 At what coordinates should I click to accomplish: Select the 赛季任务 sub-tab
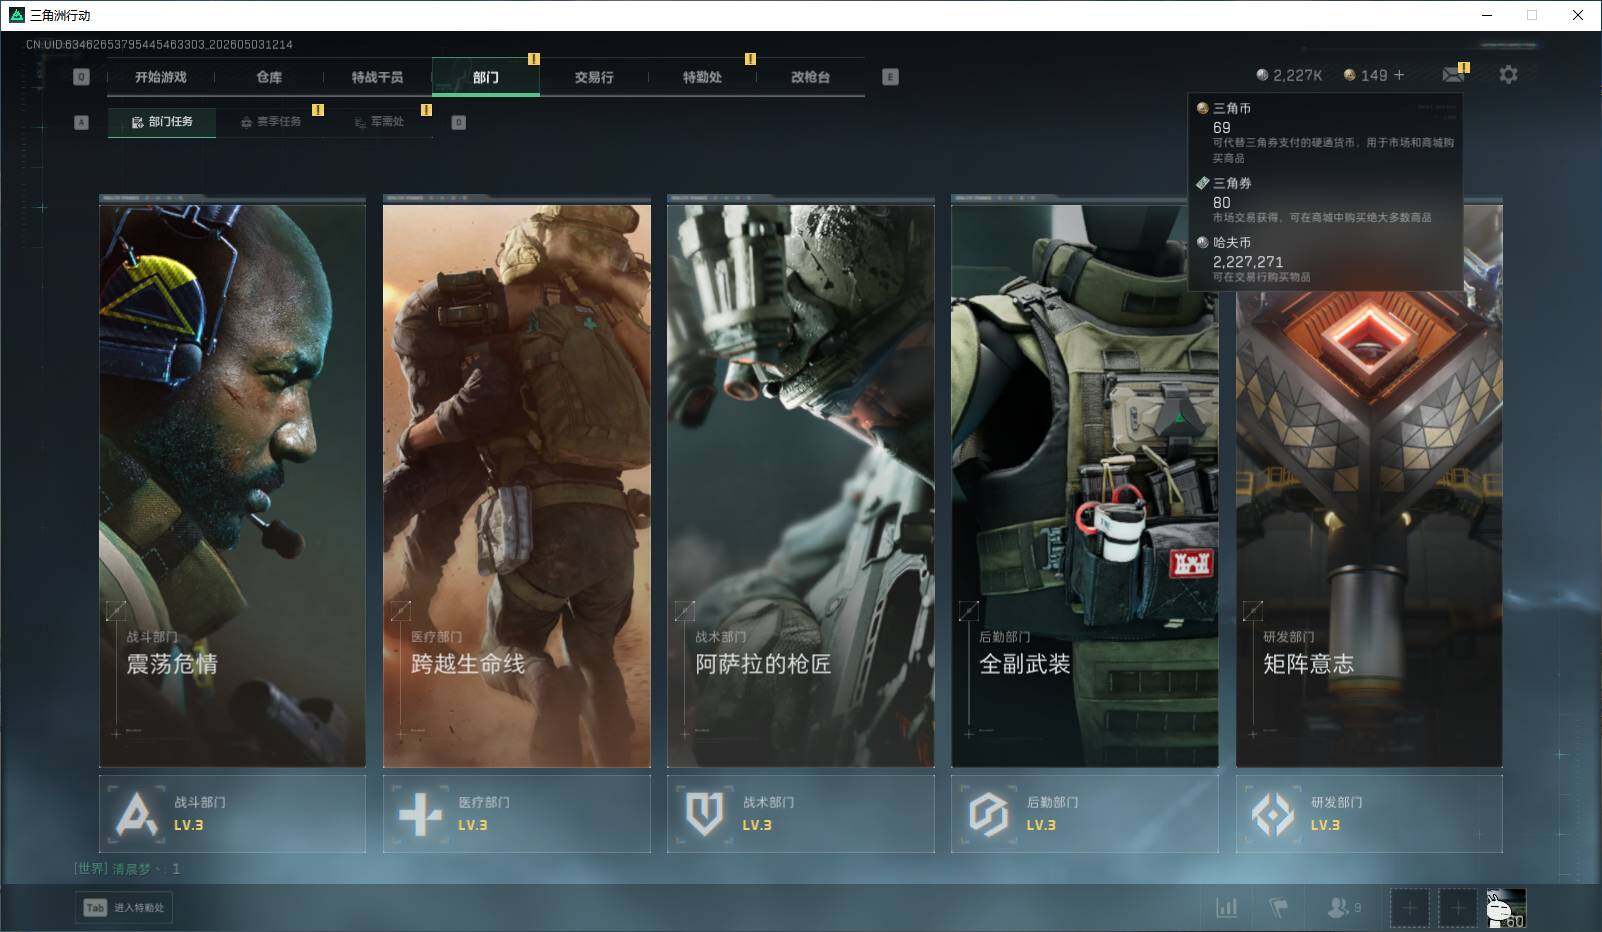[270, 122]
